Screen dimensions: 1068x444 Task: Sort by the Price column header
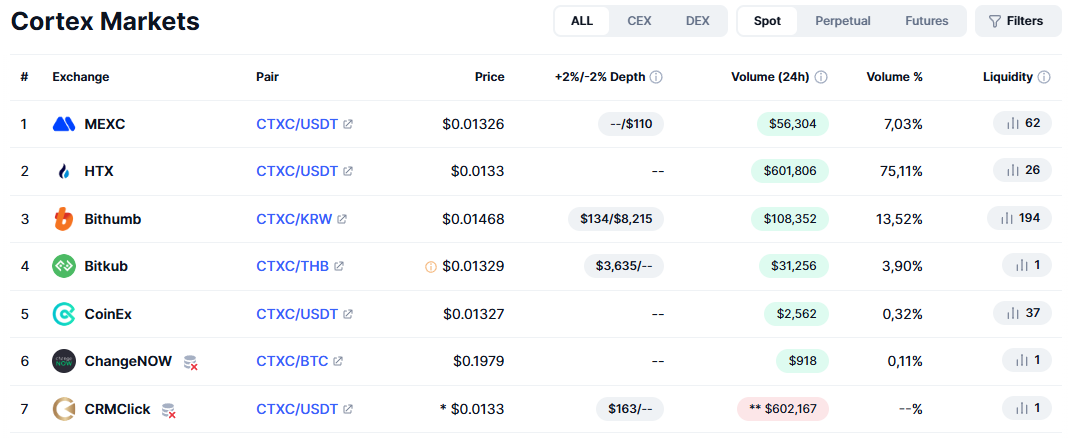(x=490, y=77)
